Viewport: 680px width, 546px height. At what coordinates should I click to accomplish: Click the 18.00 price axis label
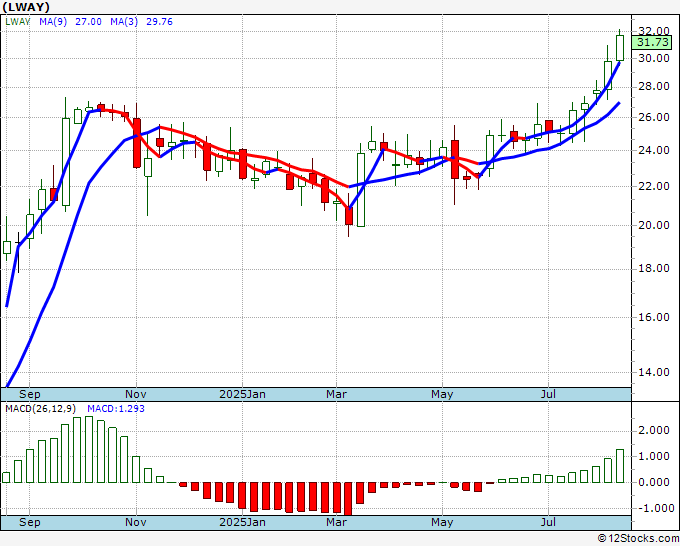pos(654,268)
